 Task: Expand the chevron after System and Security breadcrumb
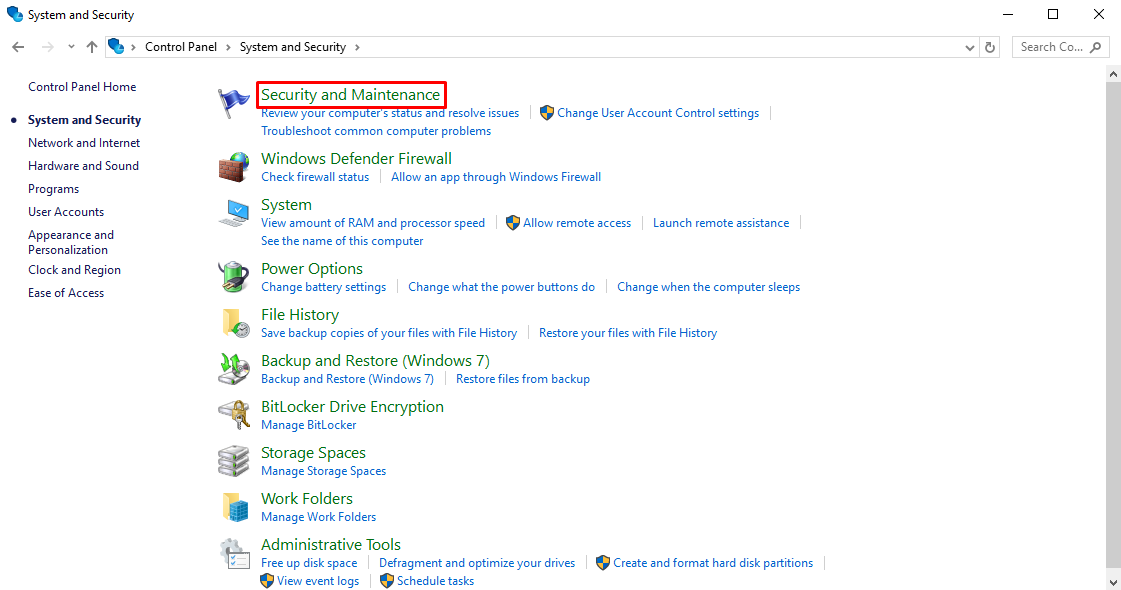[357, 47]
